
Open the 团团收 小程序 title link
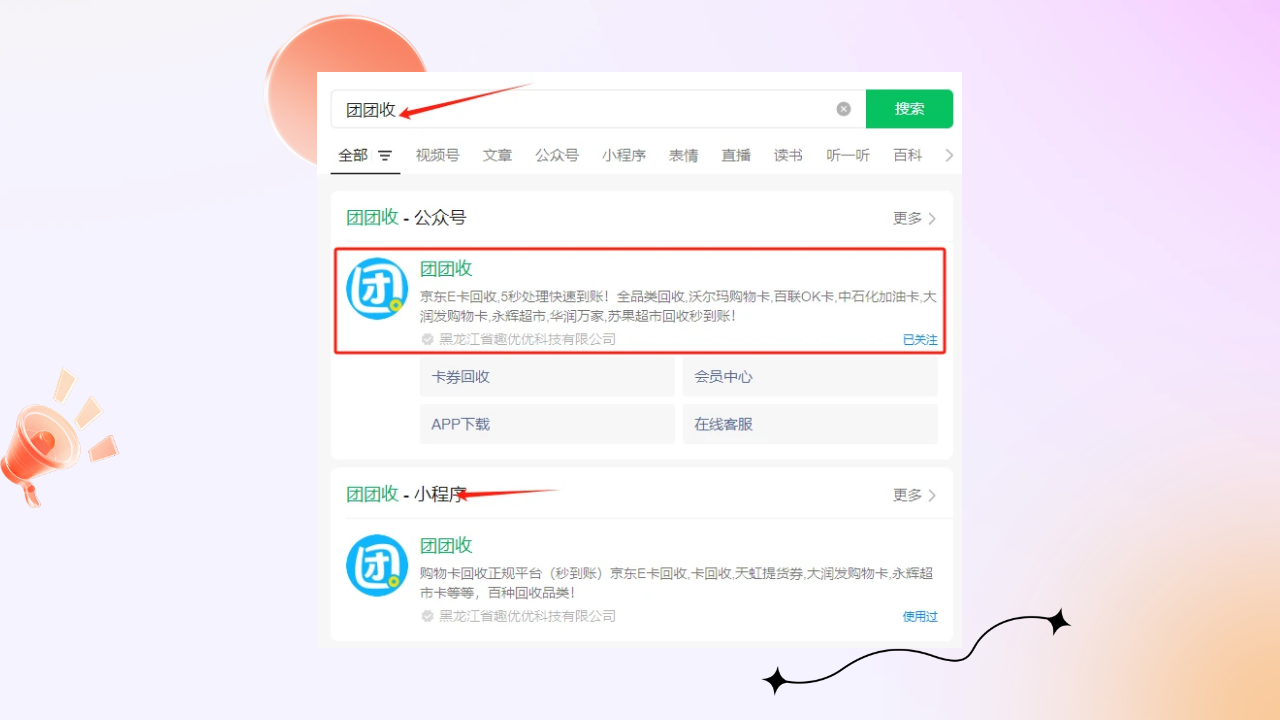point(446,545)
